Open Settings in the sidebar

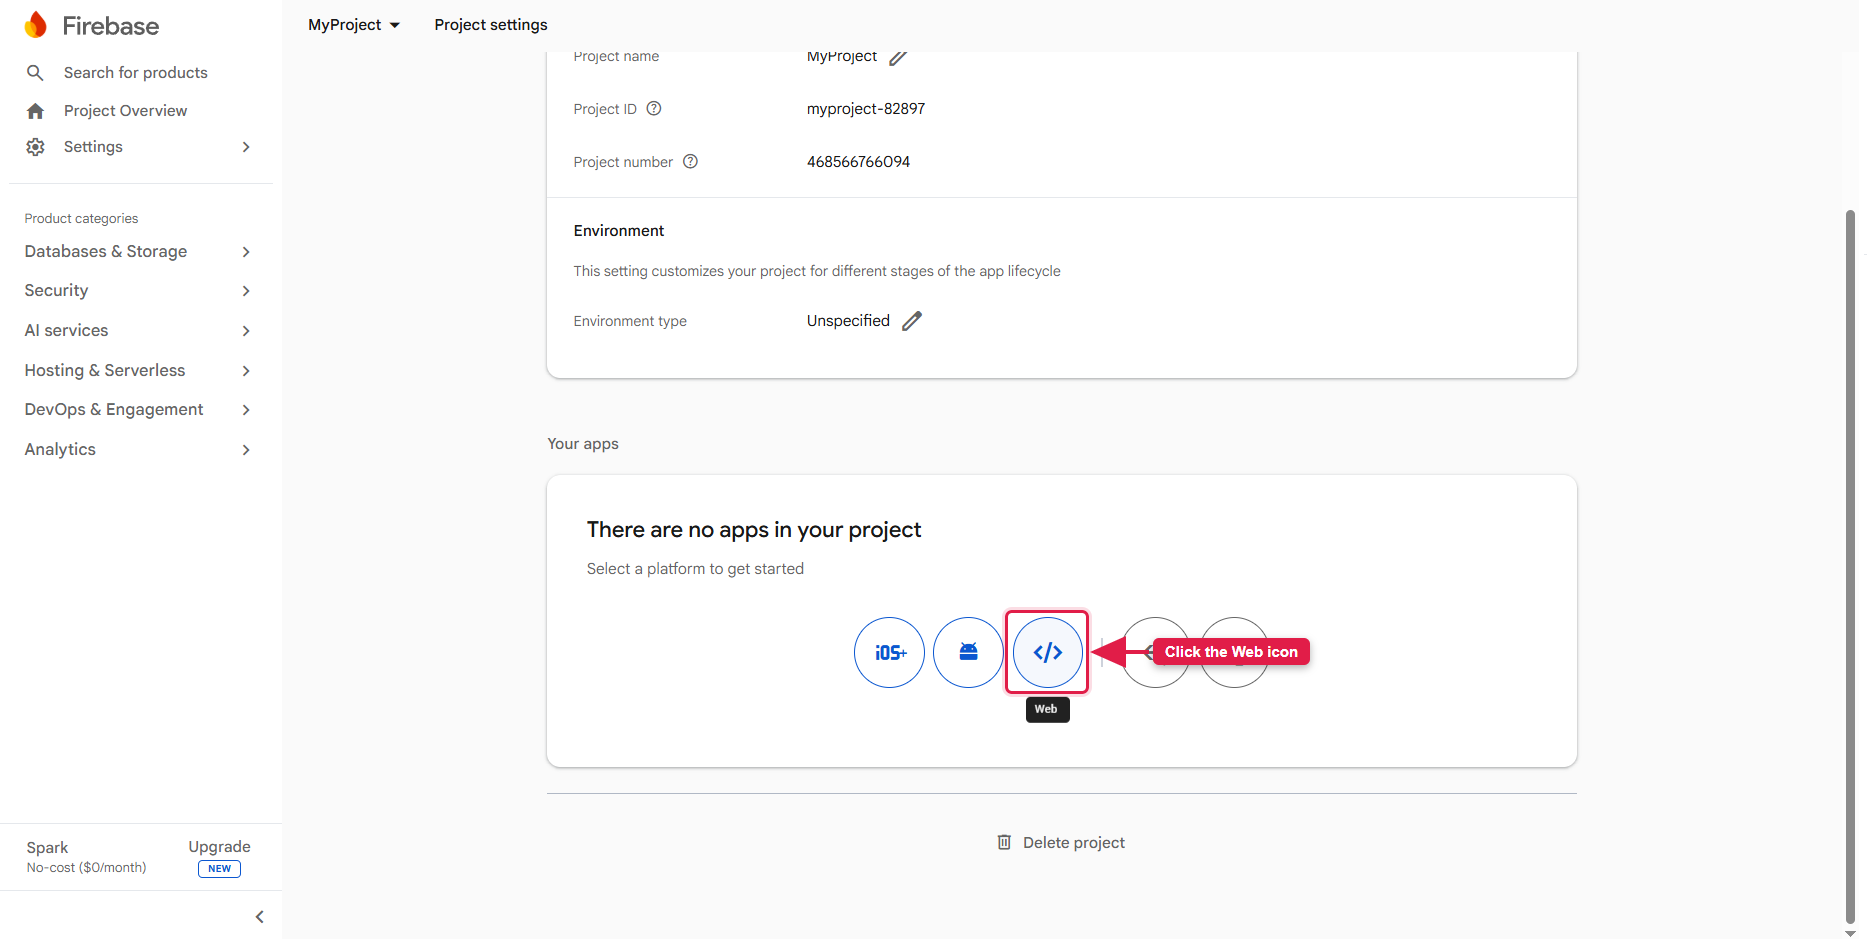click(x=93, y=147)
